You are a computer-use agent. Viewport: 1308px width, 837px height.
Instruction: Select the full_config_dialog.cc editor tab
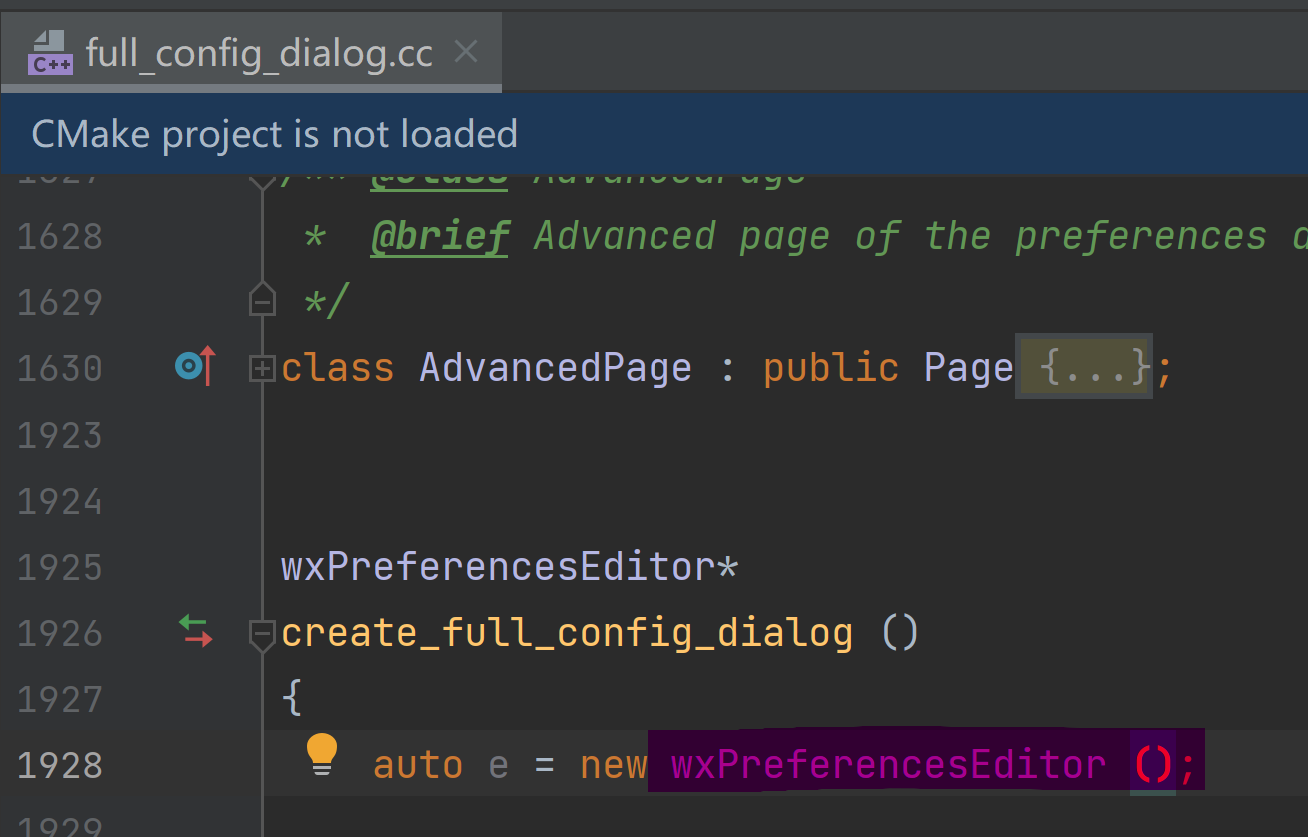(259, 53)
